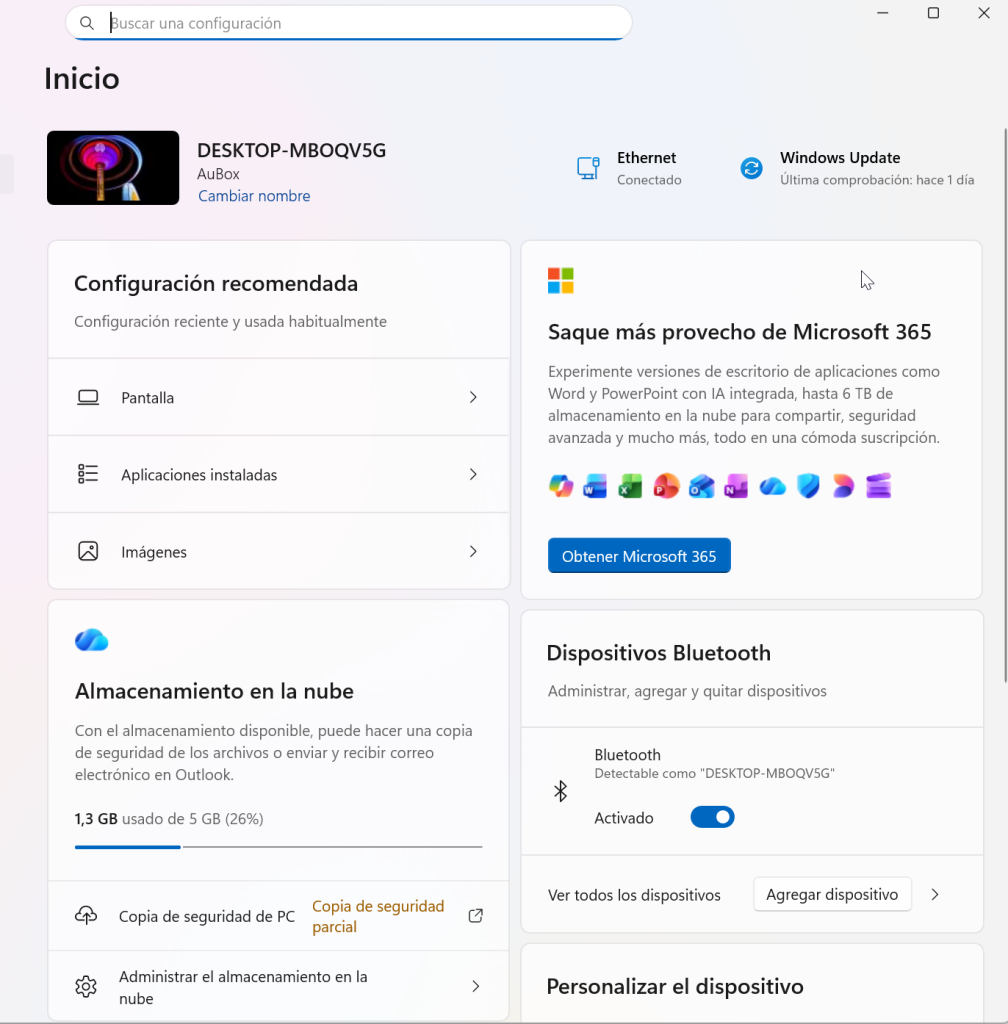
Task: Click Ethernet Conectado status text
Action: pyautogui.click(x=649, y=180)
